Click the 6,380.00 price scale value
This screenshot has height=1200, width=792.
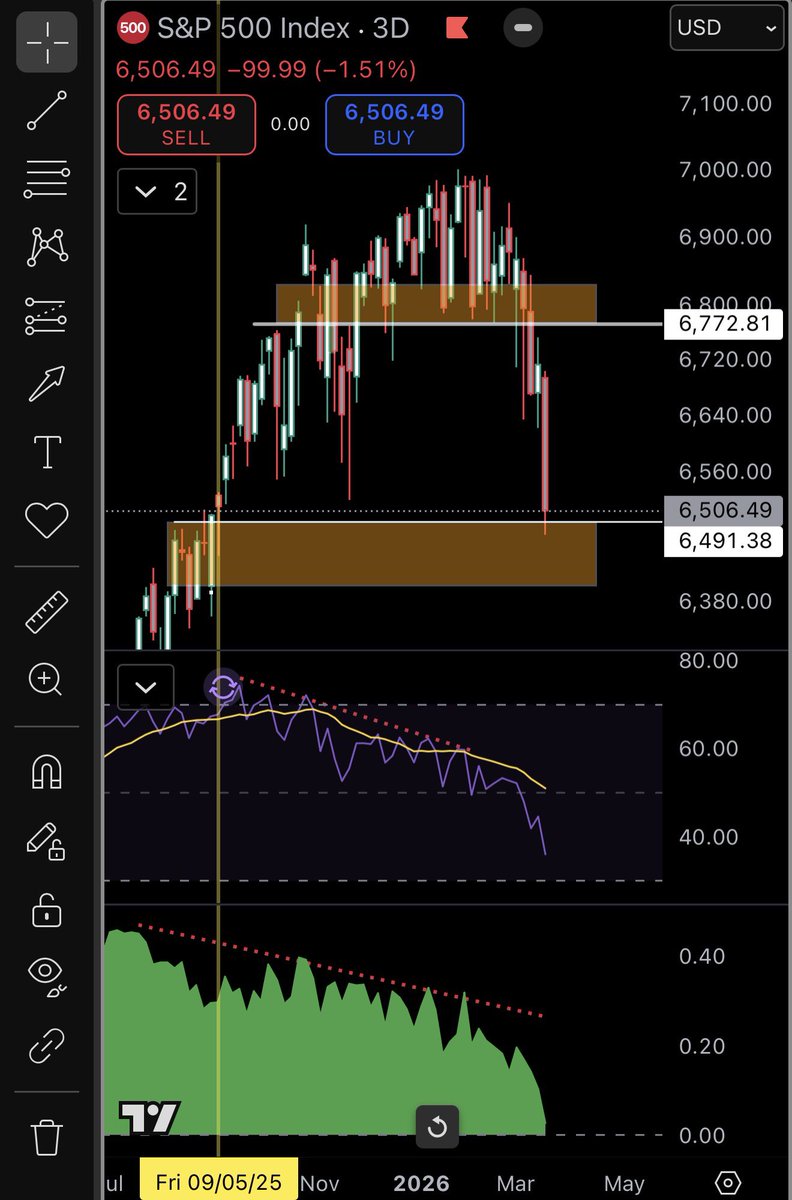point(725,601)
